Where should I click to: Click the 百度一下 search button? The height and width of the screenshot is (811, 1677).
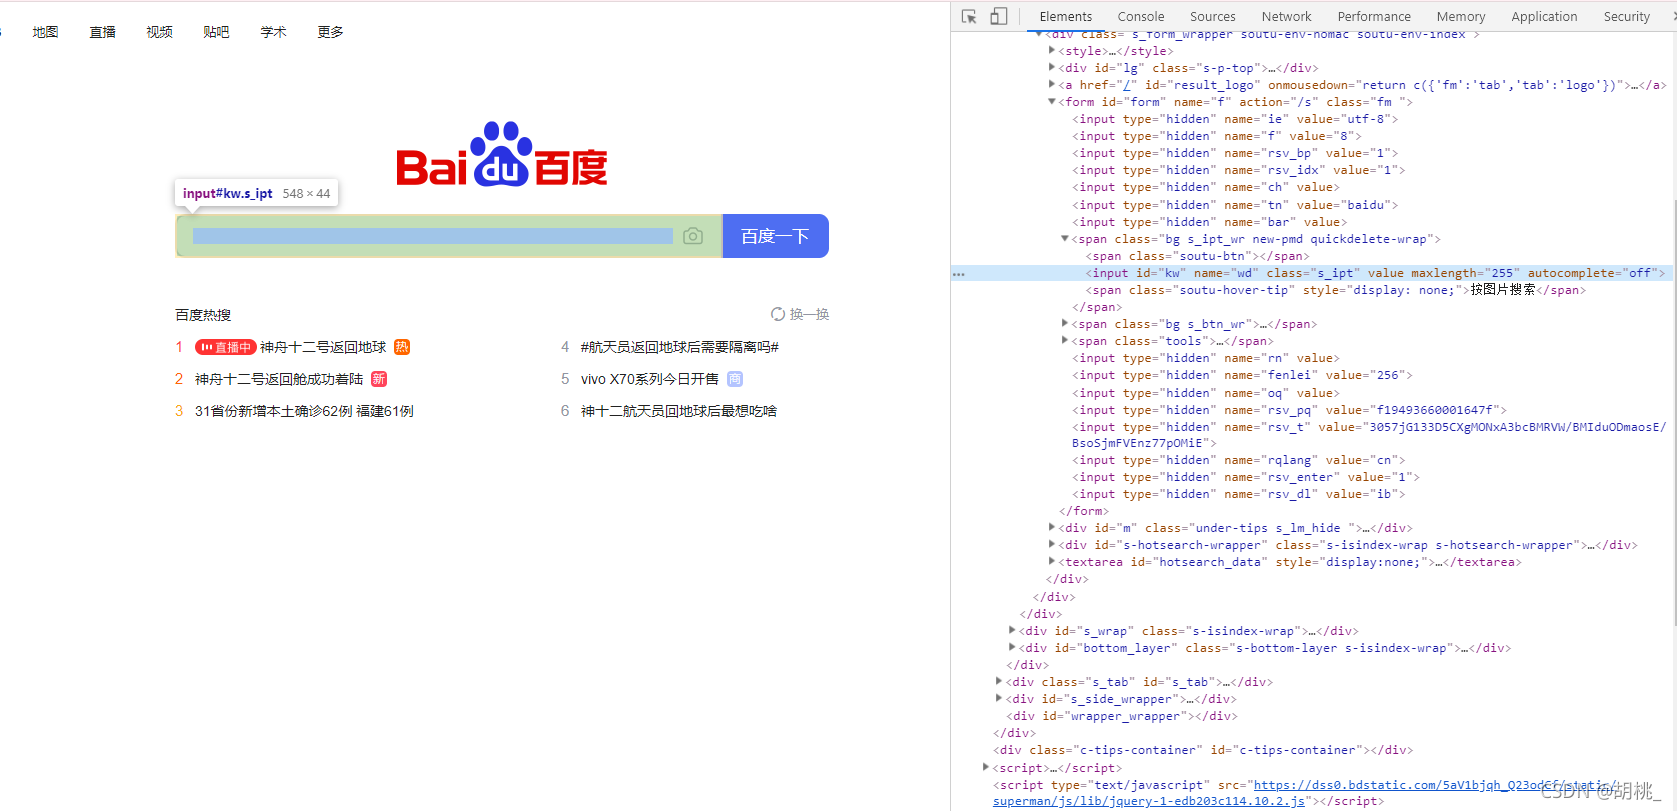click(776, 236)
